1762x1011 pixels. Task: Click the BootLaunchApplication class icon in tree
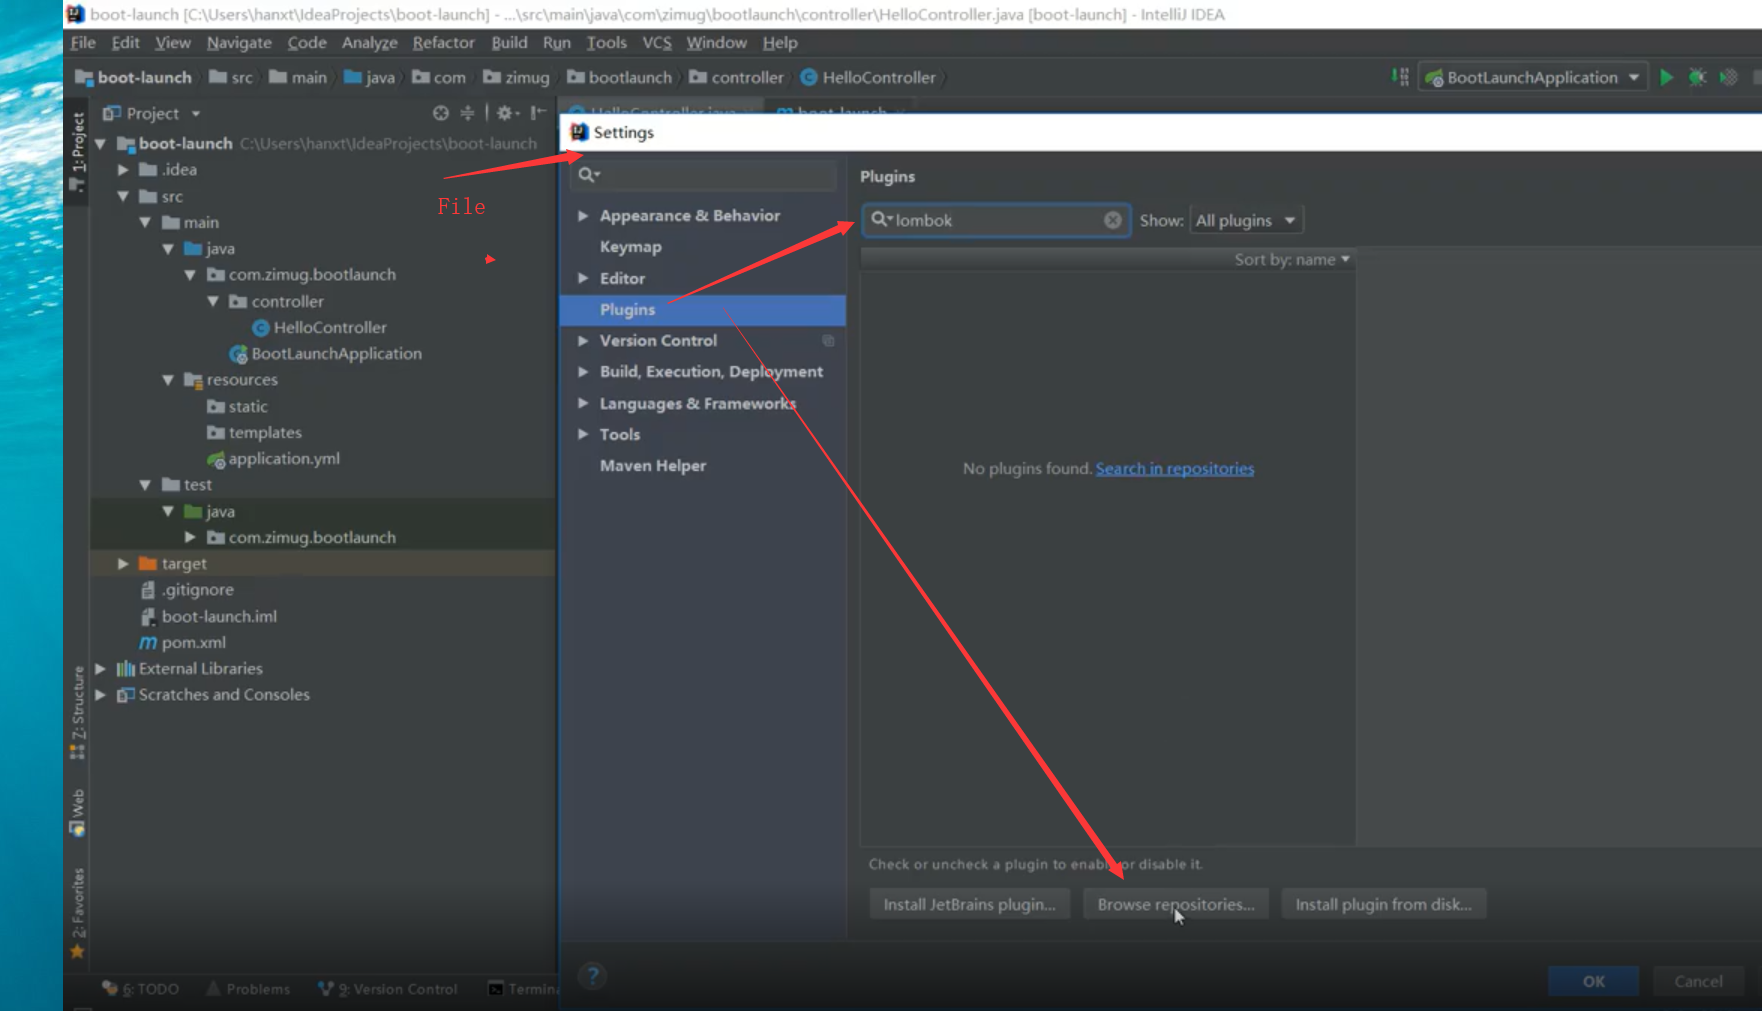(x=238, y=354)
